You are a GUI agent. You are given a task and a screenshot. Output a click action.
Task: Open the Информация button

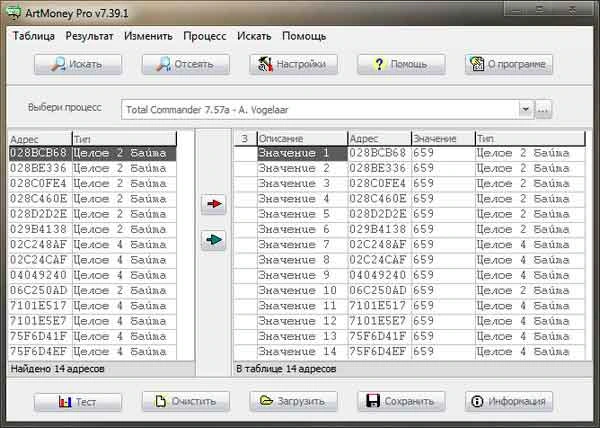point(509,402)
